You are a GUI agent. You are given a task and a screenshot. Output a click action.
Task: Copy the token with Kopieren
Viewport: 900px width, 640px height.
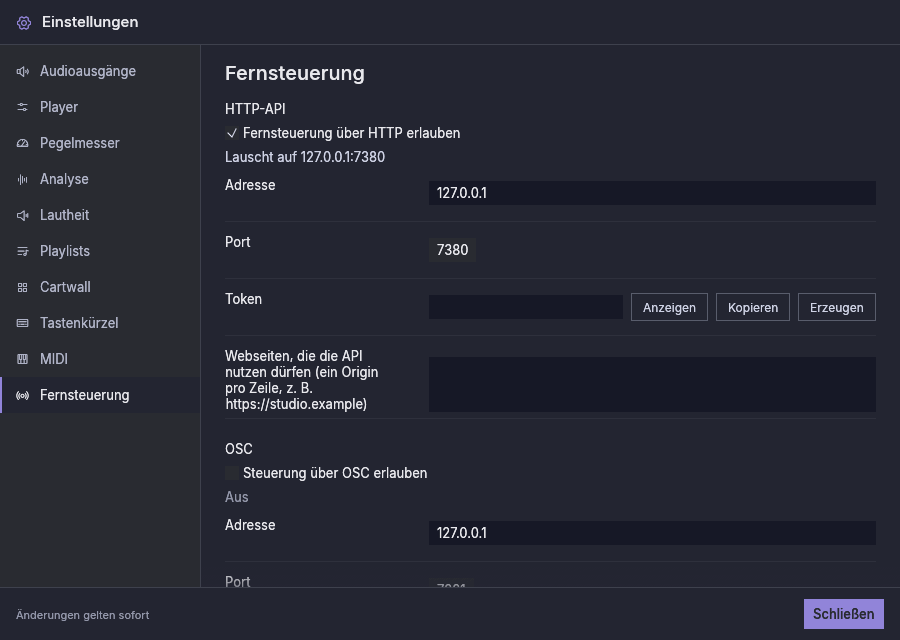(752, 307)
